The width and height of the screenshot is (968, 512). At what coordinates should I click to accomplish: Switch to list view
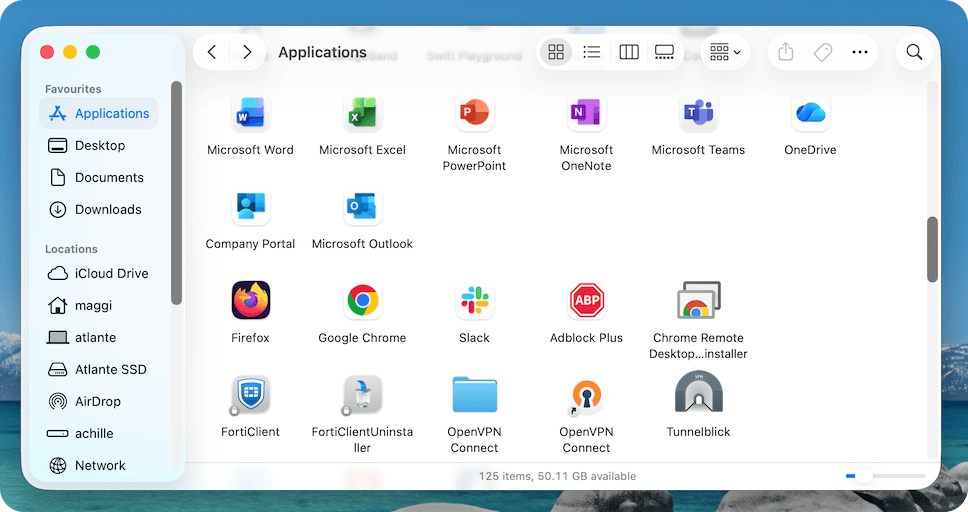pos(592,52)
